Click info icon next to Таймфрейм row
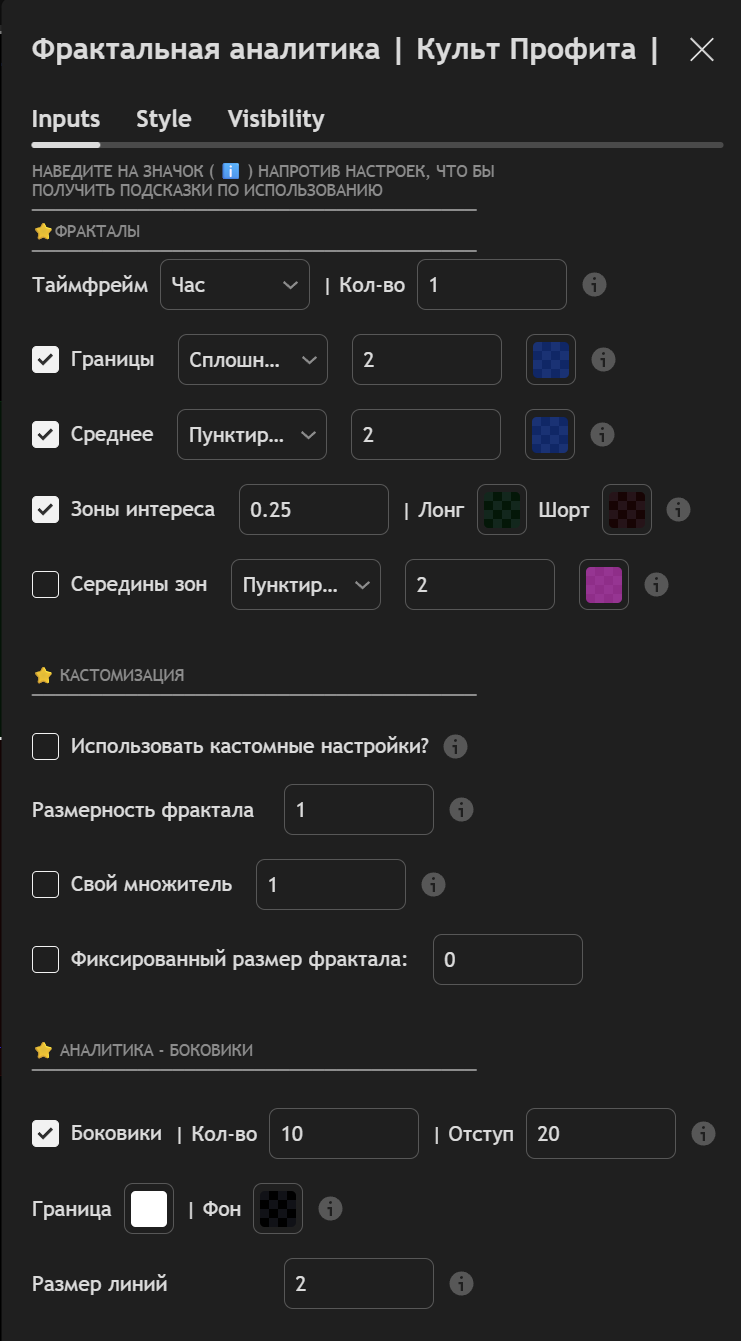Image resolution: width=741 pixels, height=1341 pixels. tap(594, 285)
